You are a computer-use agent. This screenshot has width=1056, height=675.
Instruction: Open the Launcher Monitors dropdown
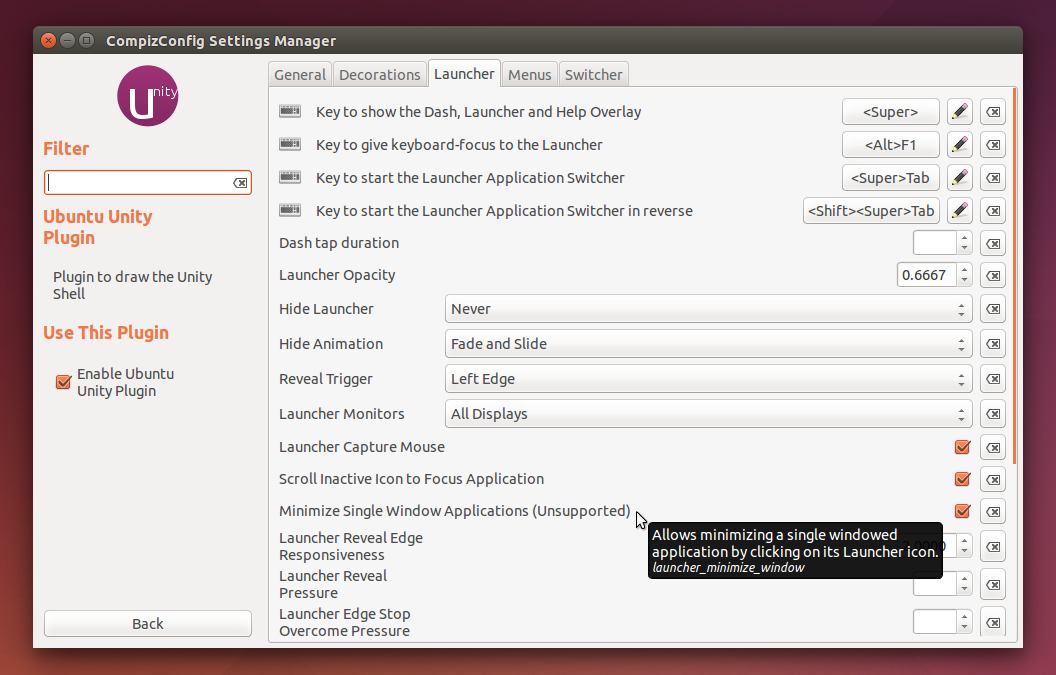pyautogui.click(x=708, y=414)
